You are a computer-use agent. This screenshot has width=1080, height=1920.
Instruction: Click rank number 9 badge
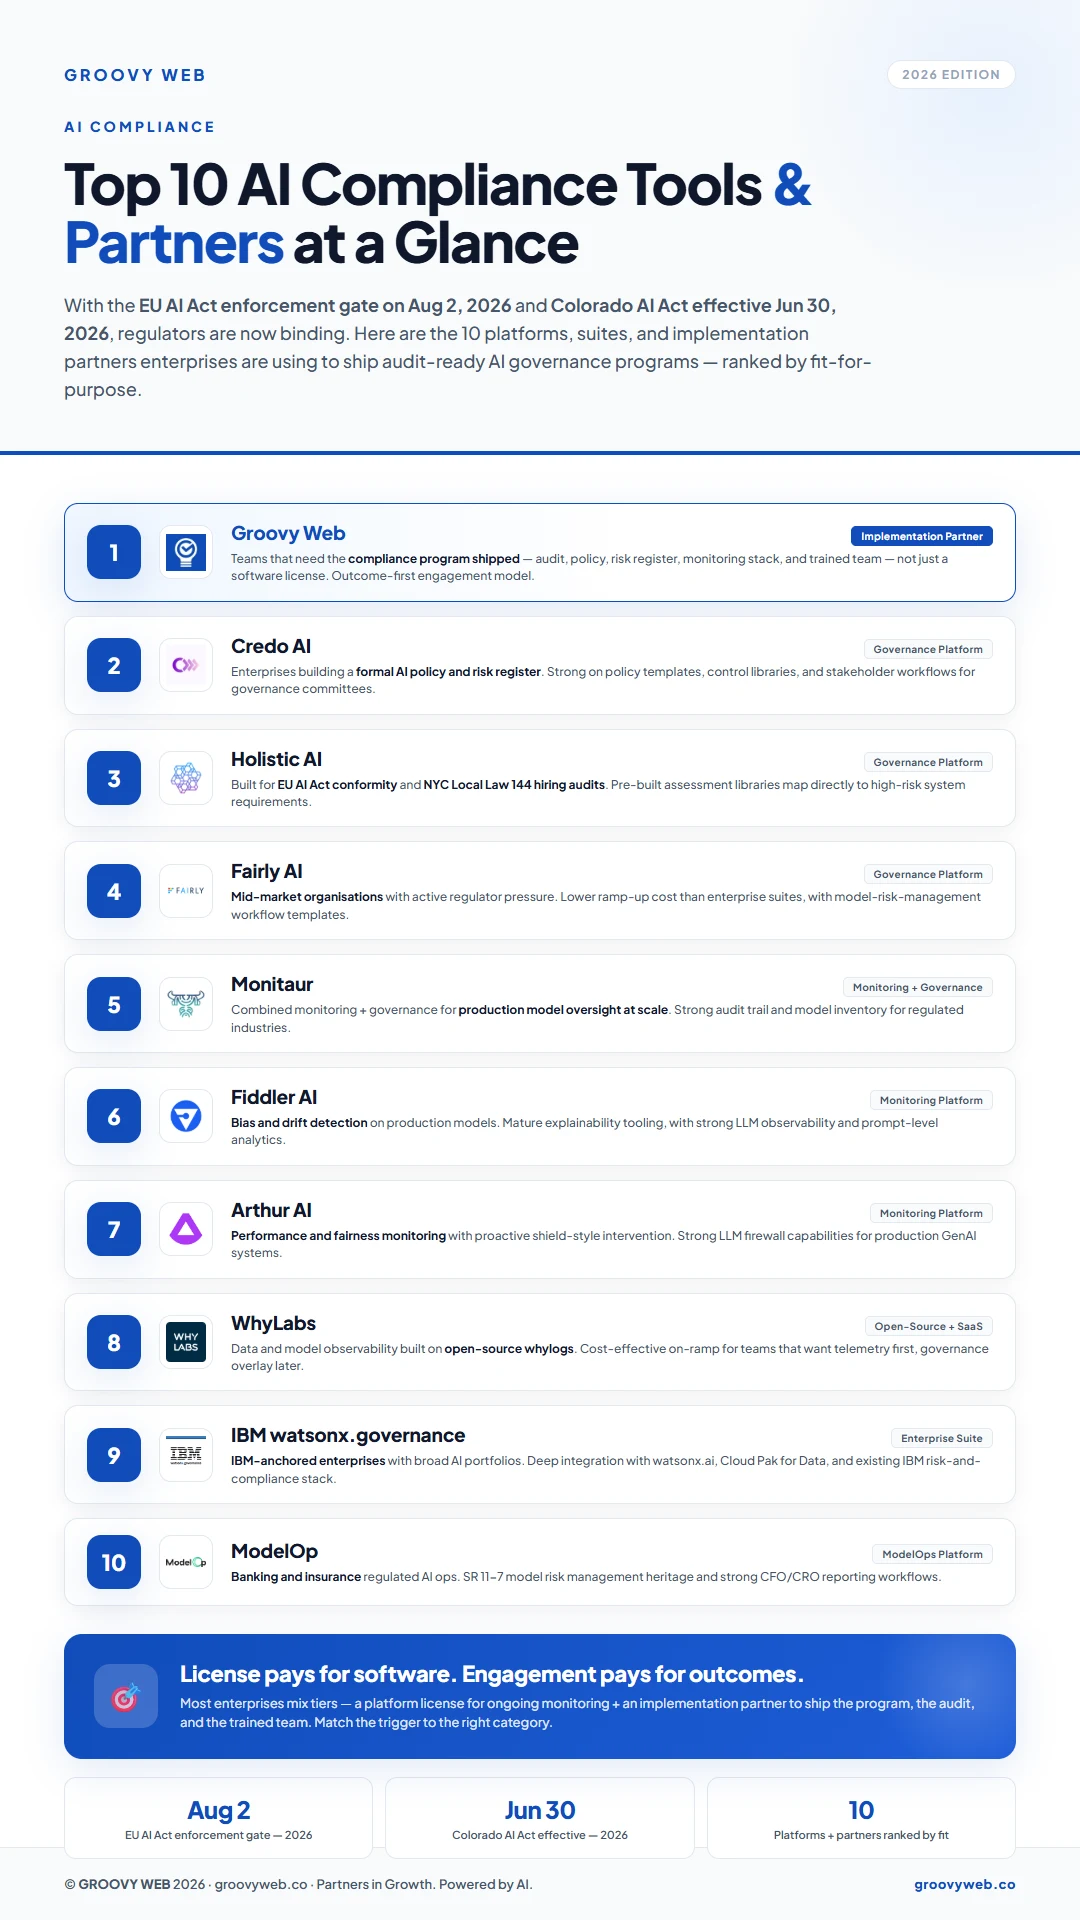point(114,1455)
